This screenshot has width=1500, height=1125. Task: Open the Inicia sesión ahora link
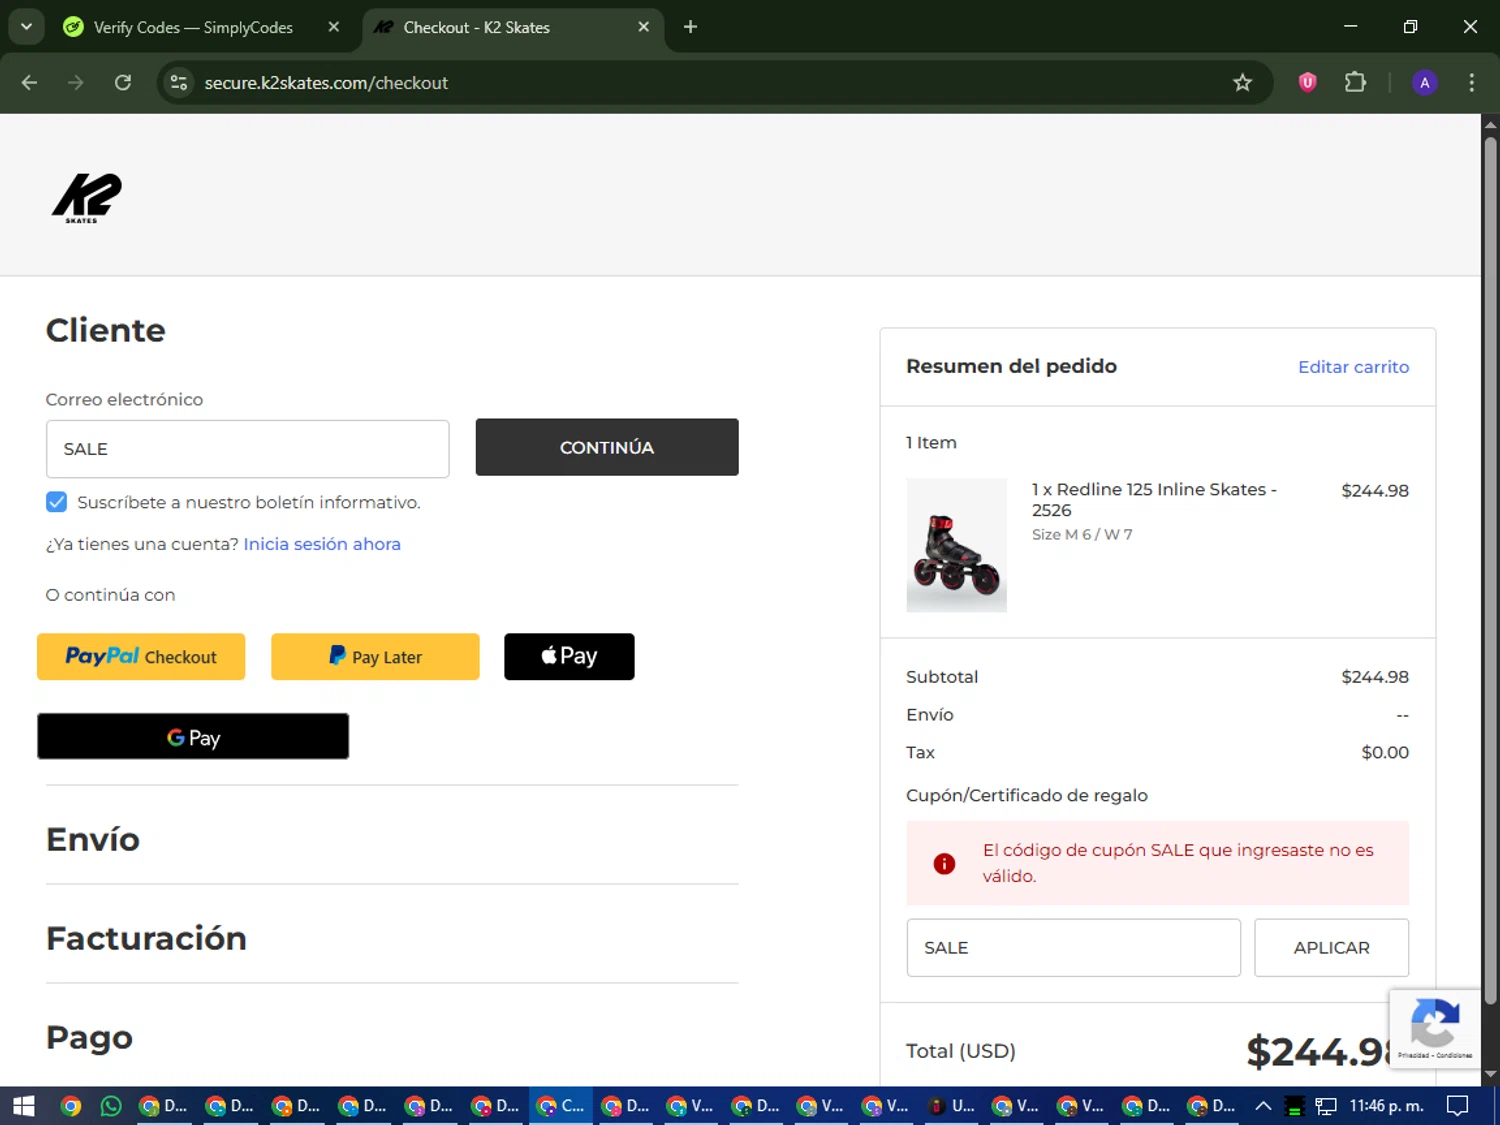(322, 544)
